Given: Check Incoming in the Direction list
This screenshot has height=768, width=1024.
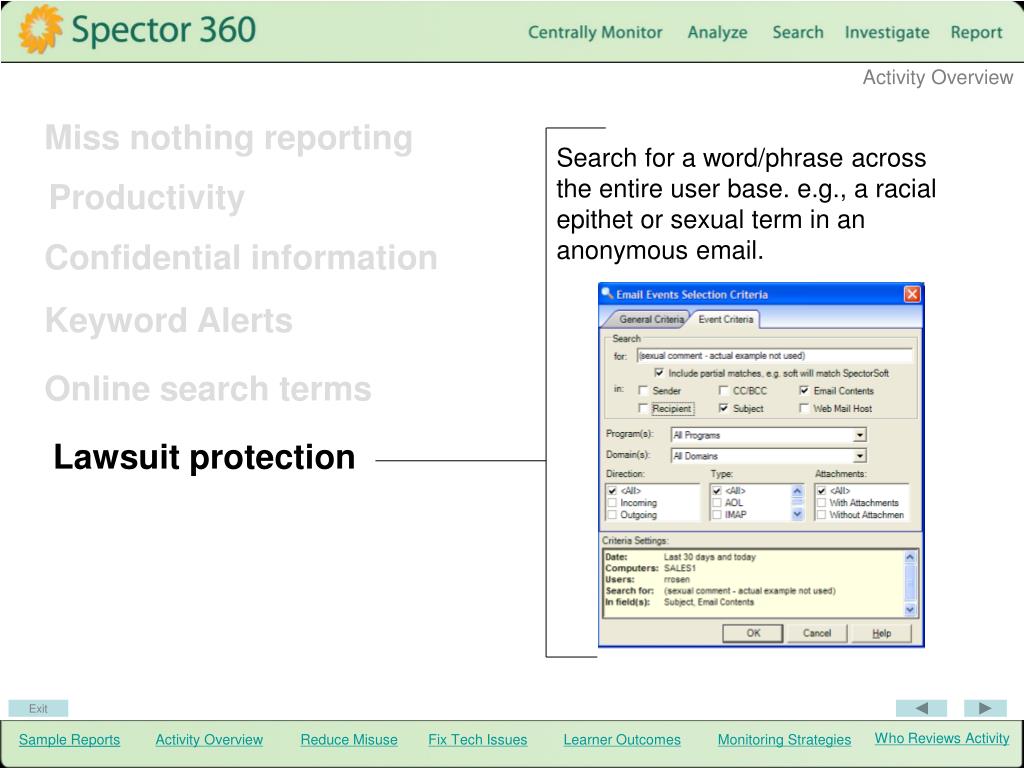Looking at the screenshot, I should pos(612,503).
